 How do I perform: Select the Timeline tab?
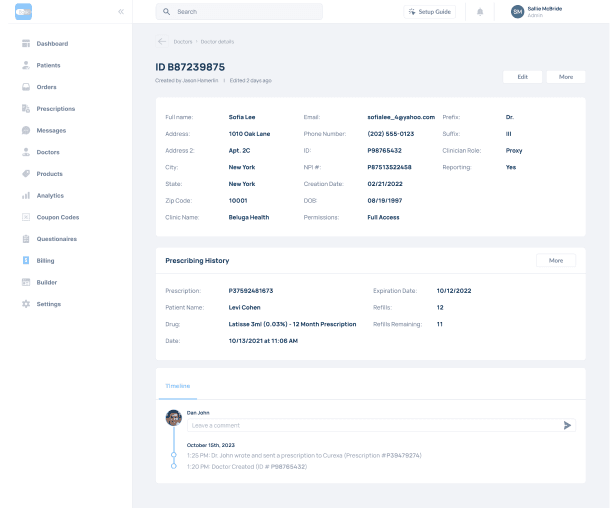[x=178, y=385]
